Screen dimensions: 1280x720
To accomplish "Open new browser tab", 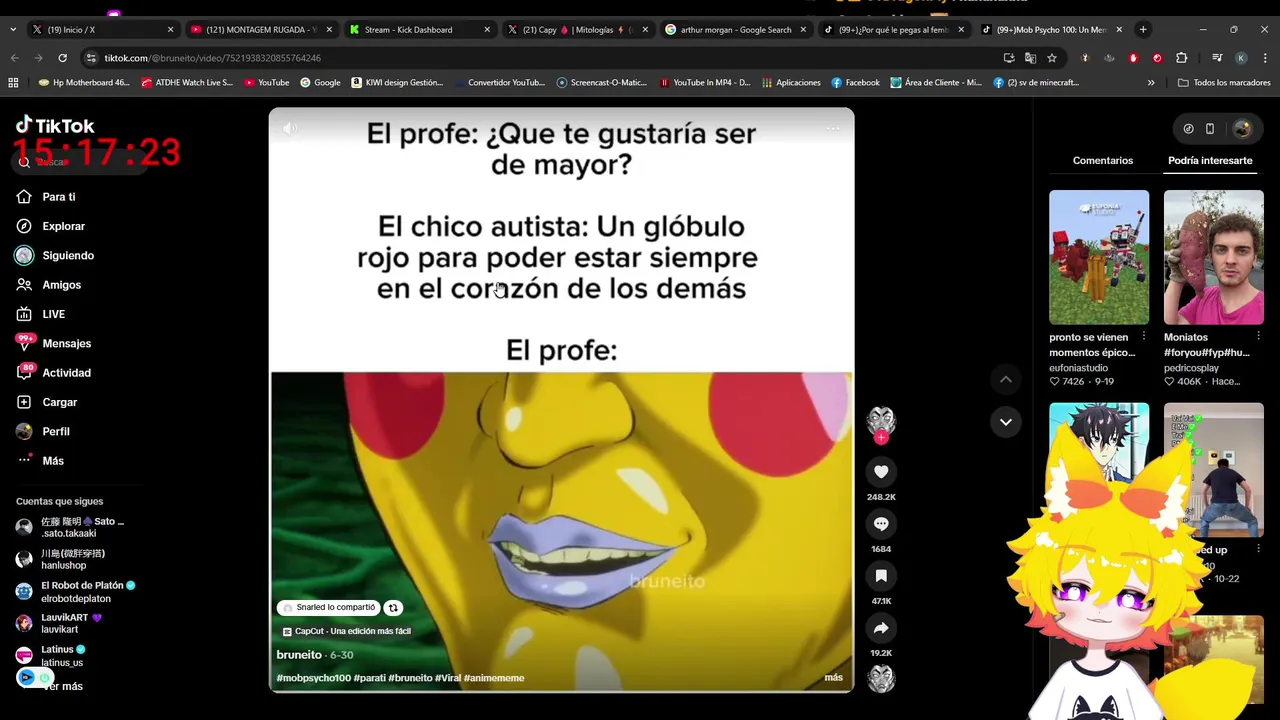I will (x=1143, y=30).
